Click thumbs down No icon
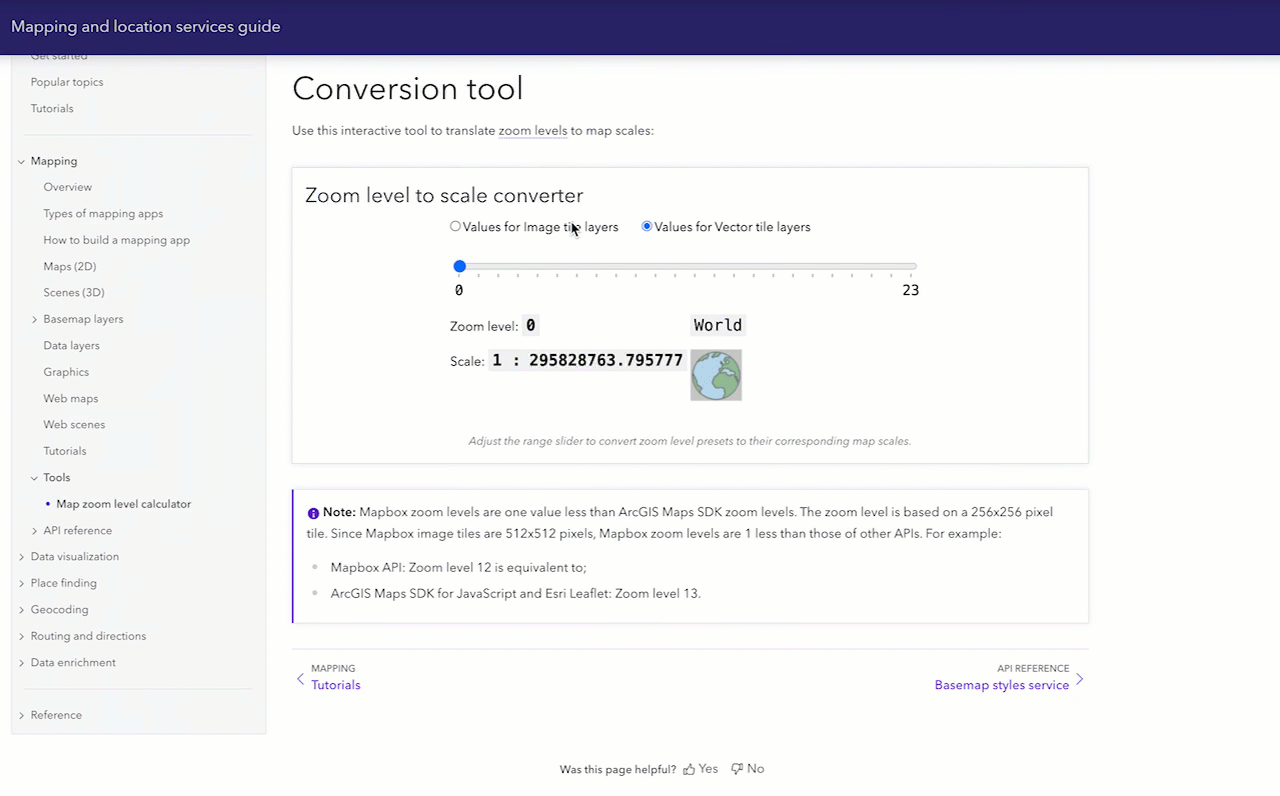The height and width of the screenshot is (796, 1280). pos(737,769)
